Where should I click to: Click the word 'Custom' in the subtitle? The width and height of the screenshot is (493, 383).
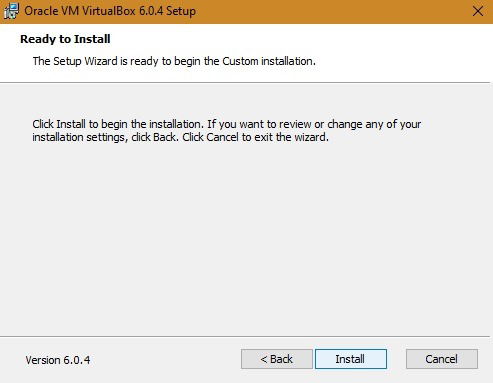(x=240, y=61)
